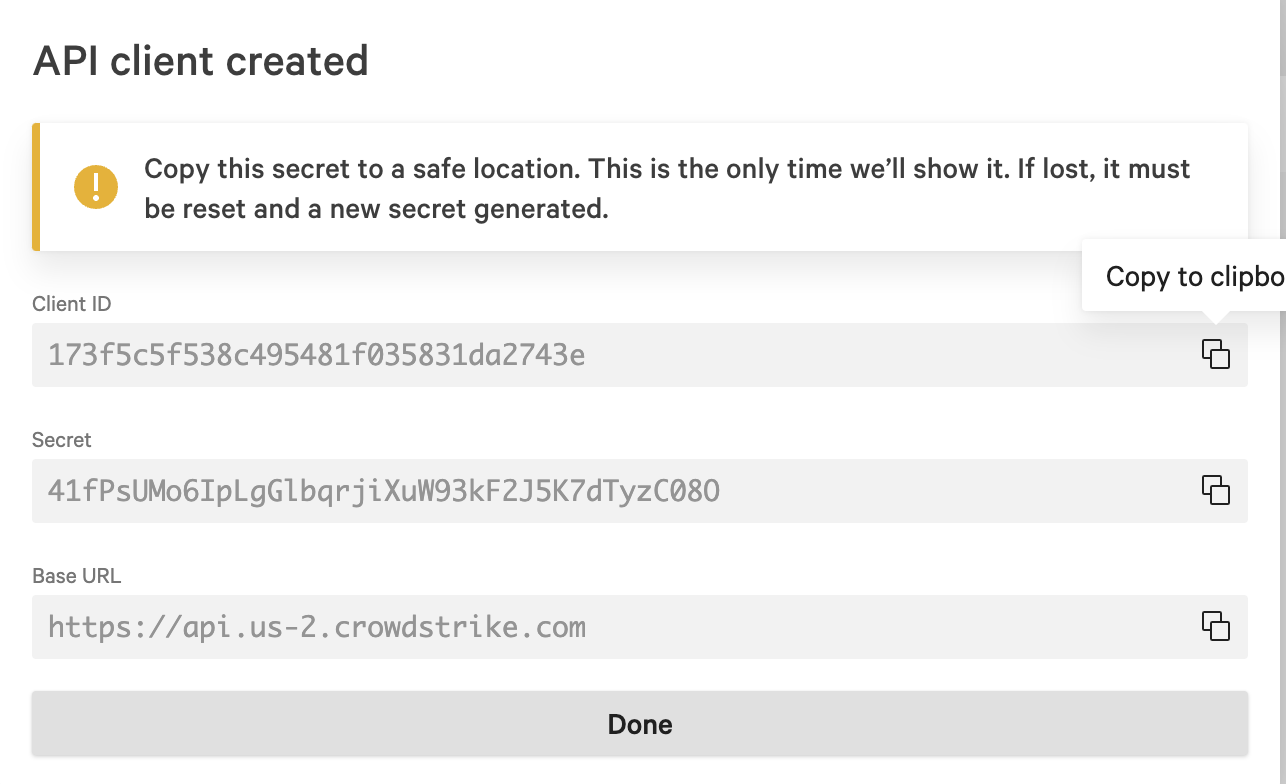Click the "Client ID" field label
1286x784 pixels.
tap(72, 304)
